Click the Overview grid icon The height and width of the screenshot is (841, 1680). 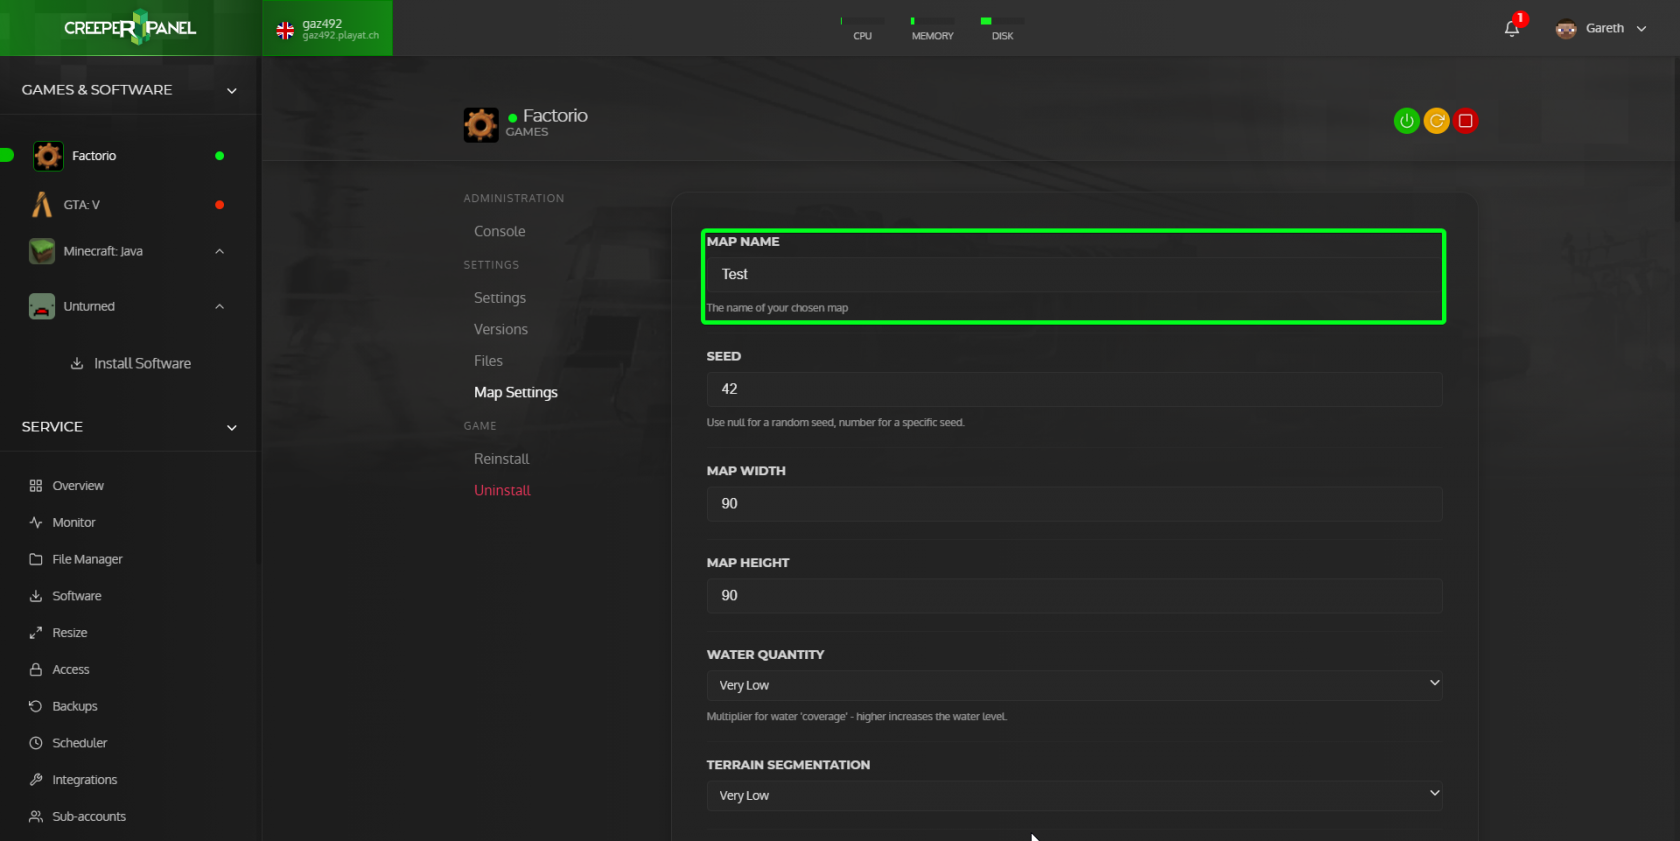(x=36, y=486)
